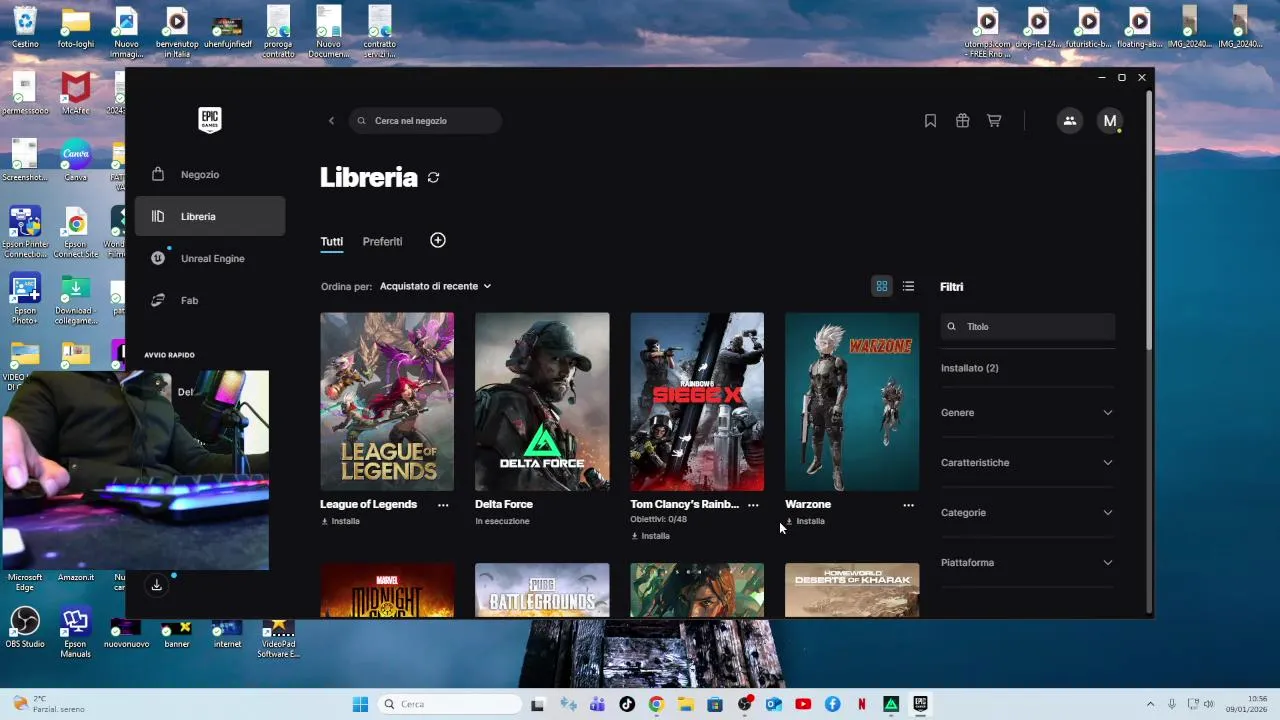Click the taskbar Cerca search box

point(450,704)
